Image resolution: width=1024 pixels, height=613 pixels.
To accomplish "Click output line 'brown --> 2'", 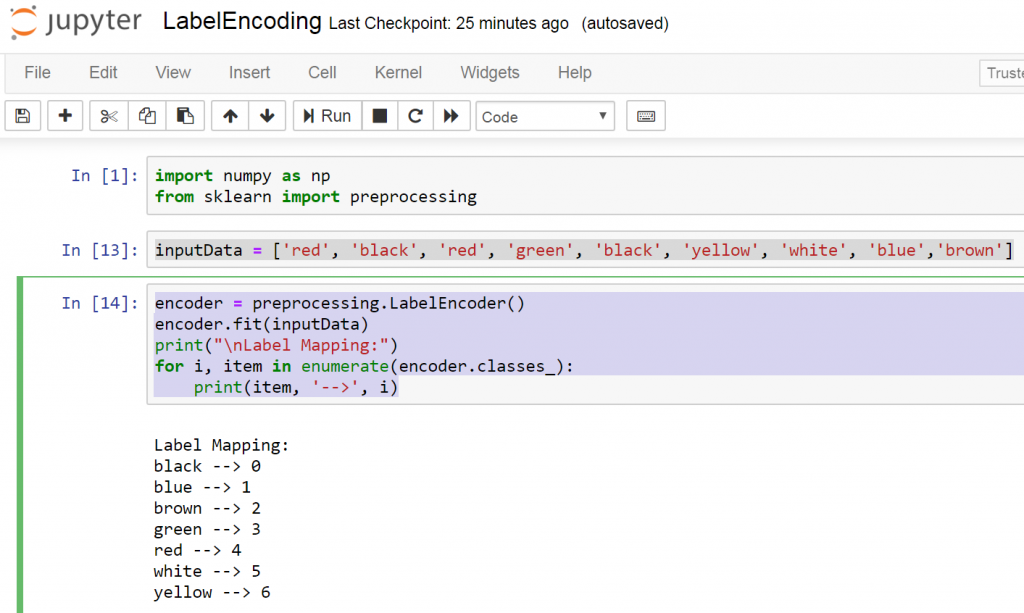I will (x=207, y=508).
